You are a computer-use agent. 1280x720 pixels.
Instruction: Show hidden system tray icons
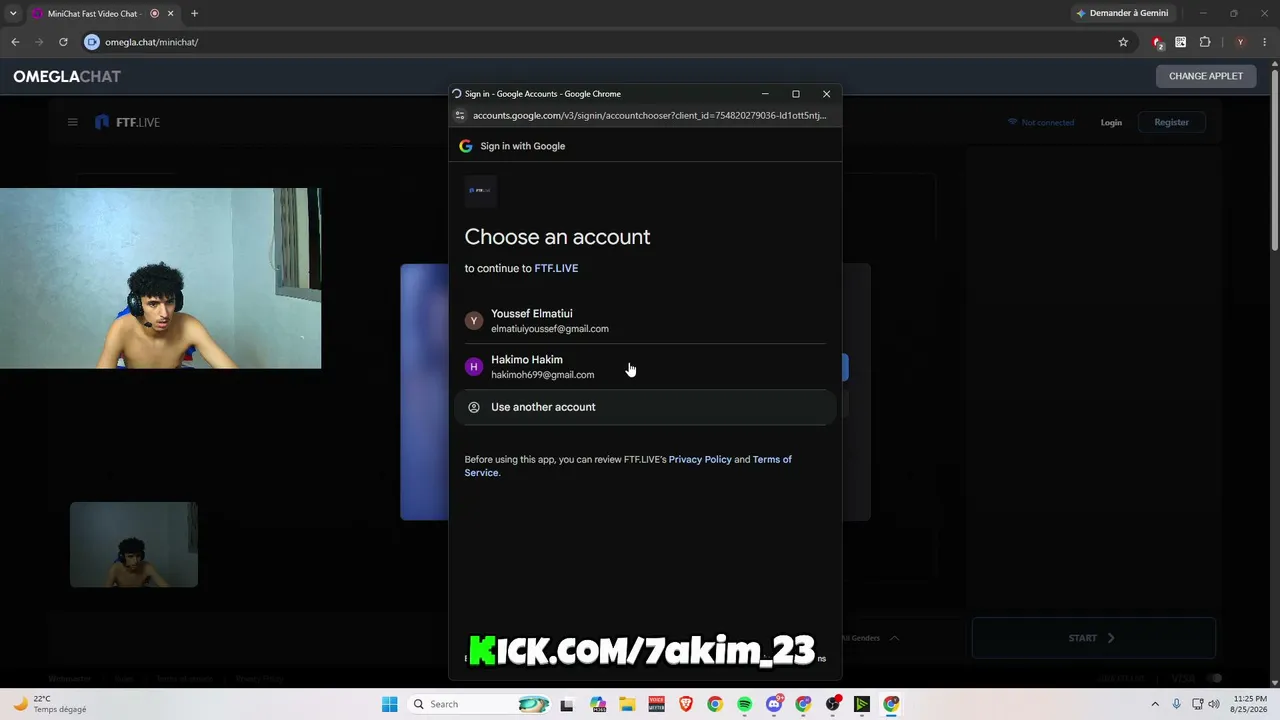click(x=1155, y=704)
